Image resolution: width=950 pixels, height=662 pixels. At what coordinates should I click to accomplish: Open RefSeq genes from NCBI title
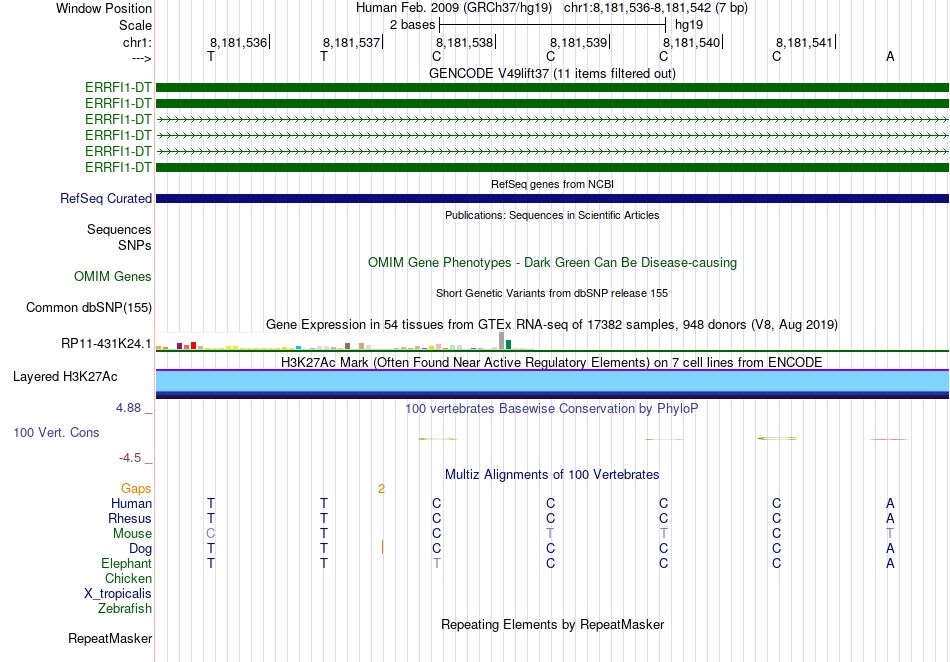point(552,184)
